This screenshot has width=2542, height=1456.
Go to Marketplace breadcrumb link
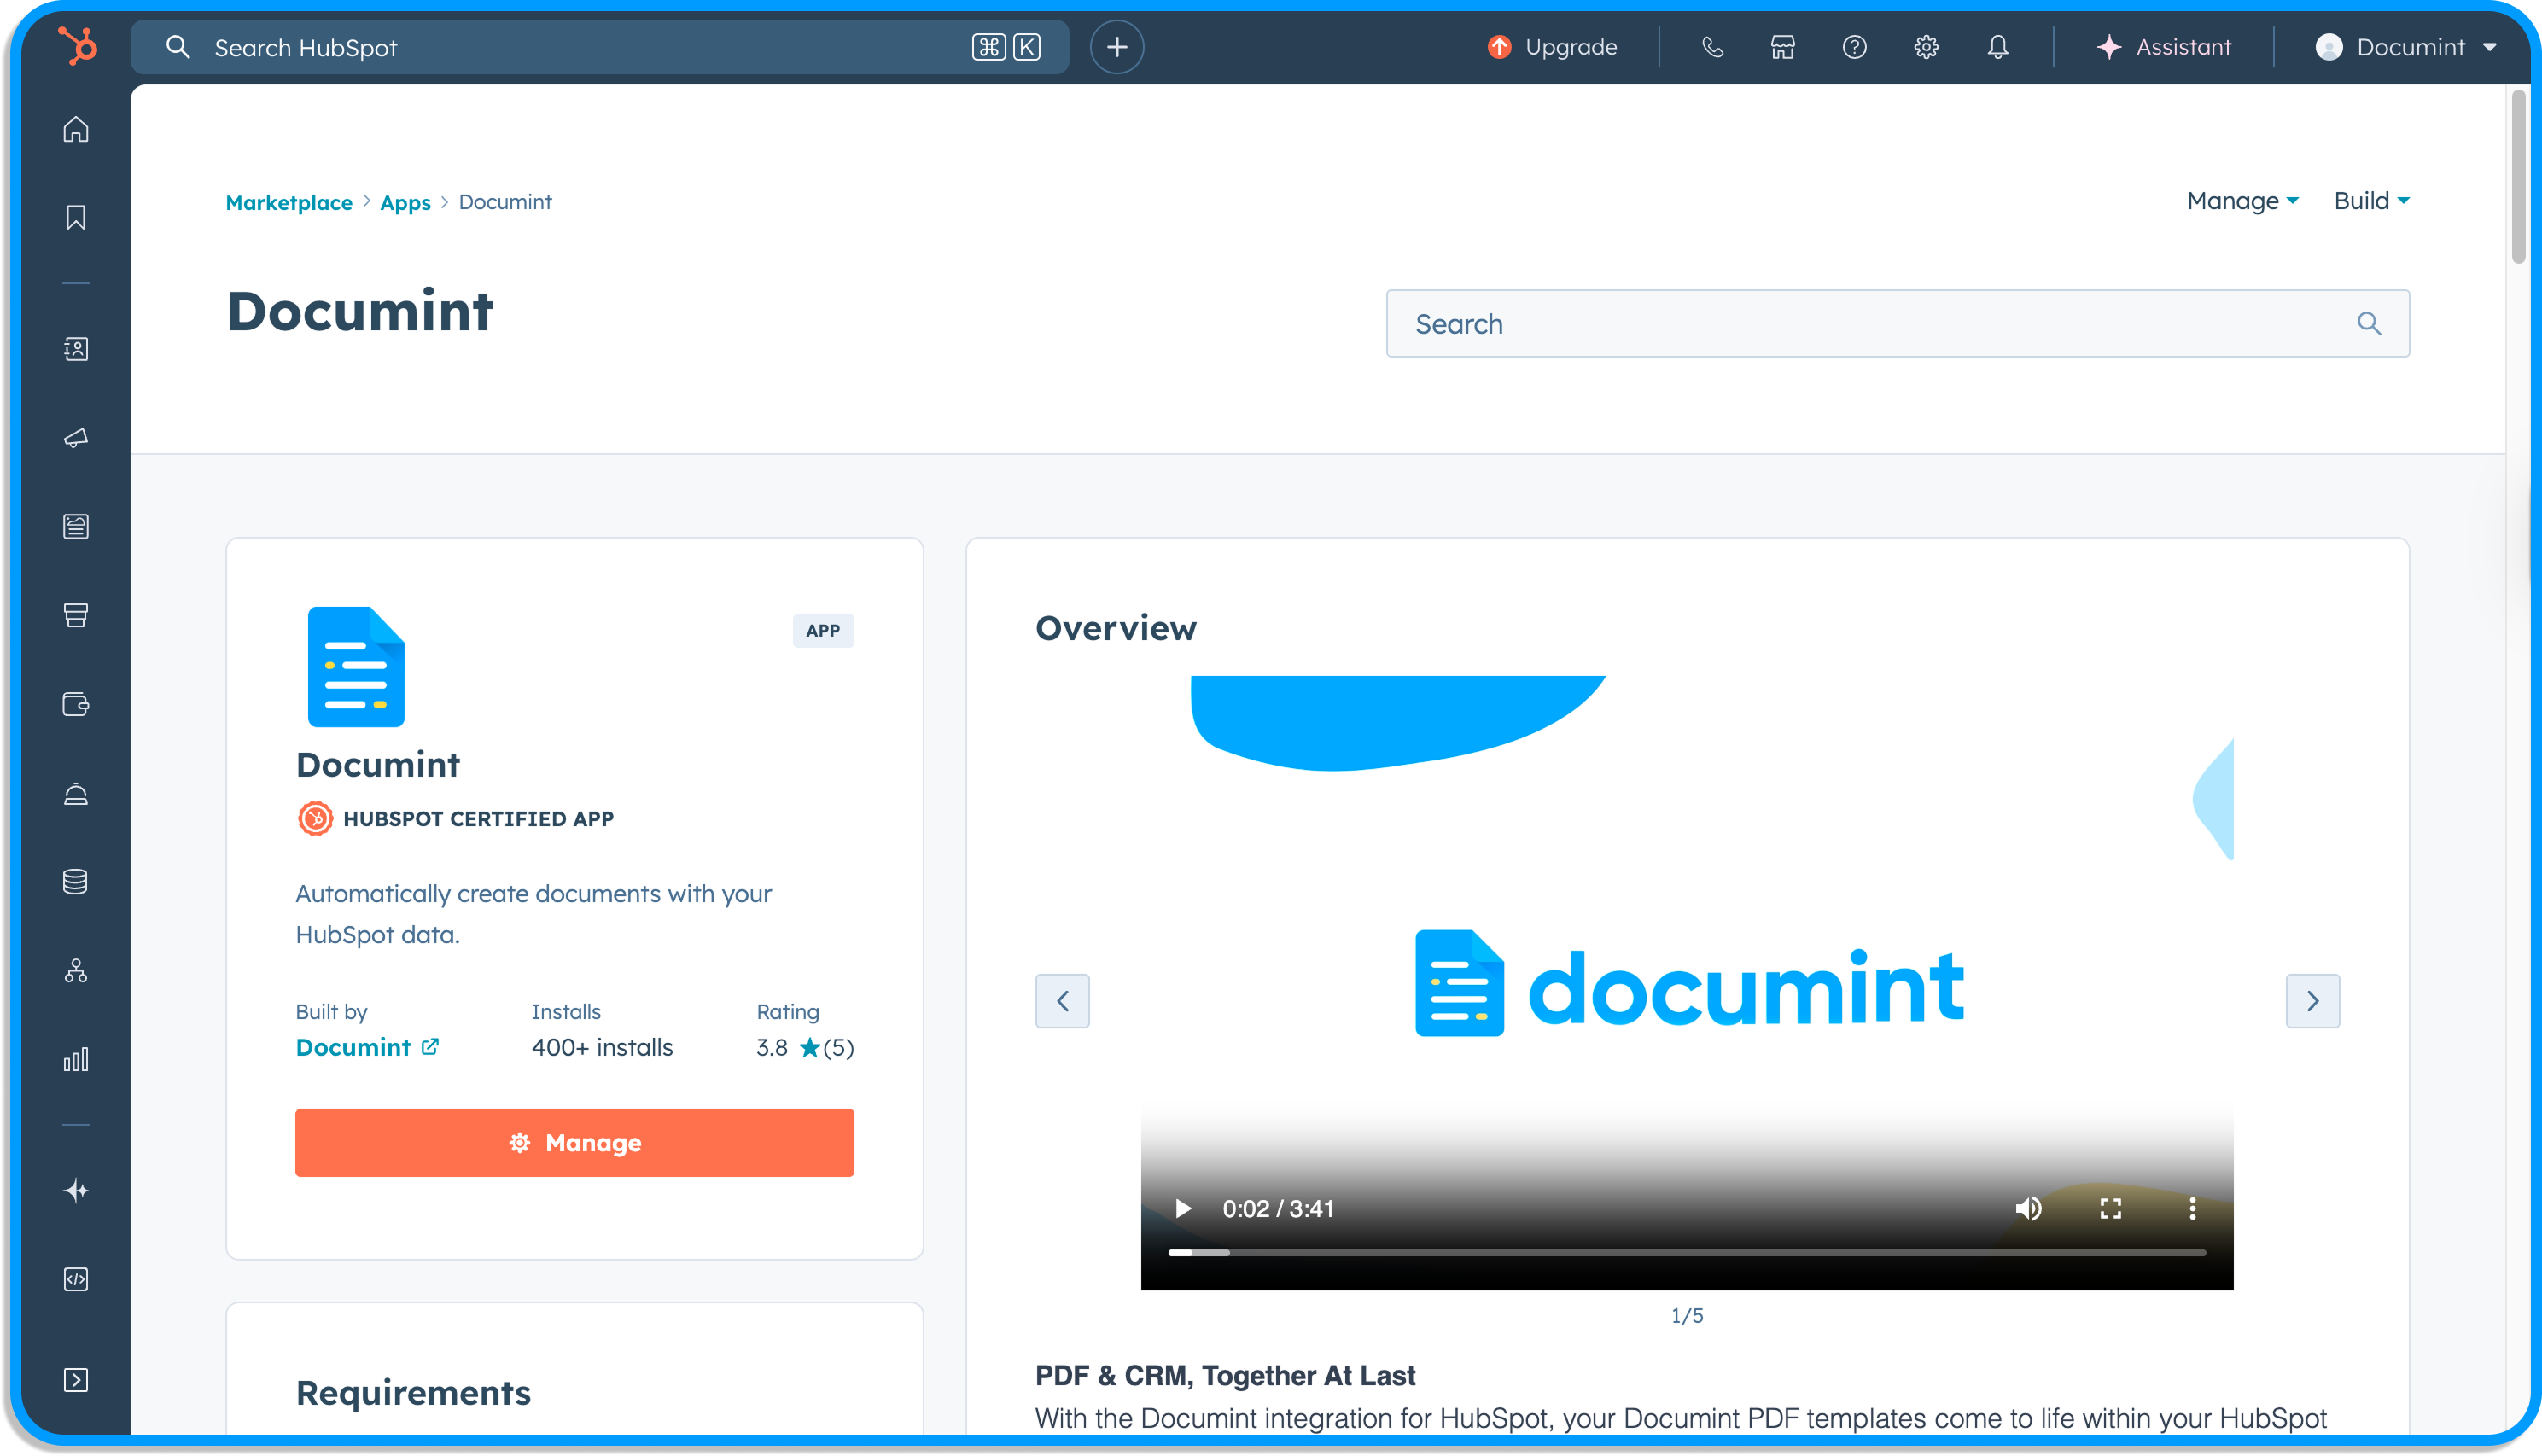coord(289,202)
